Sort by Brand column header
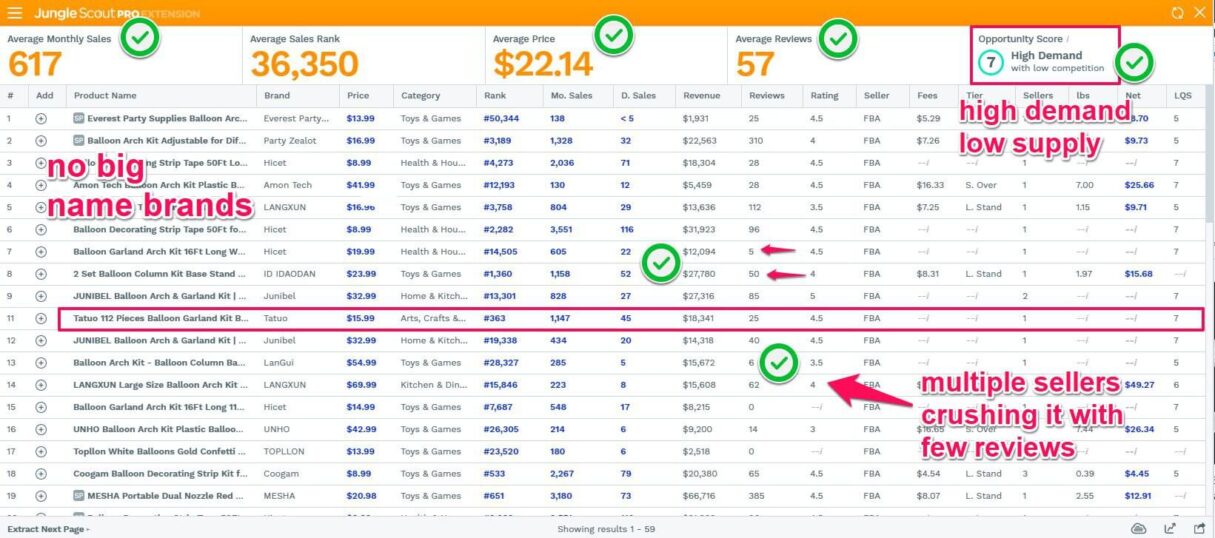This screenshot has height=538, width=1215. click(x=277, y=96)
